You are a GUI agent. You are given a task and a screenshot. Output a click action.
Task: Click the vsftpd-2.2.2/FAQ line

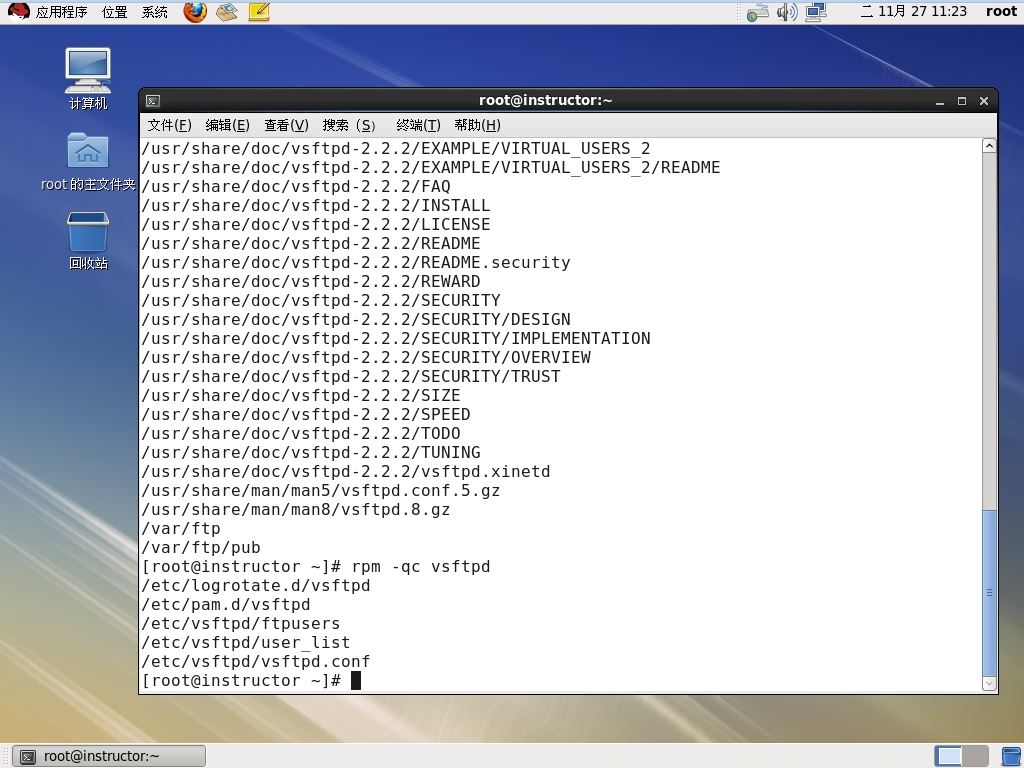[x=296, y=187]
